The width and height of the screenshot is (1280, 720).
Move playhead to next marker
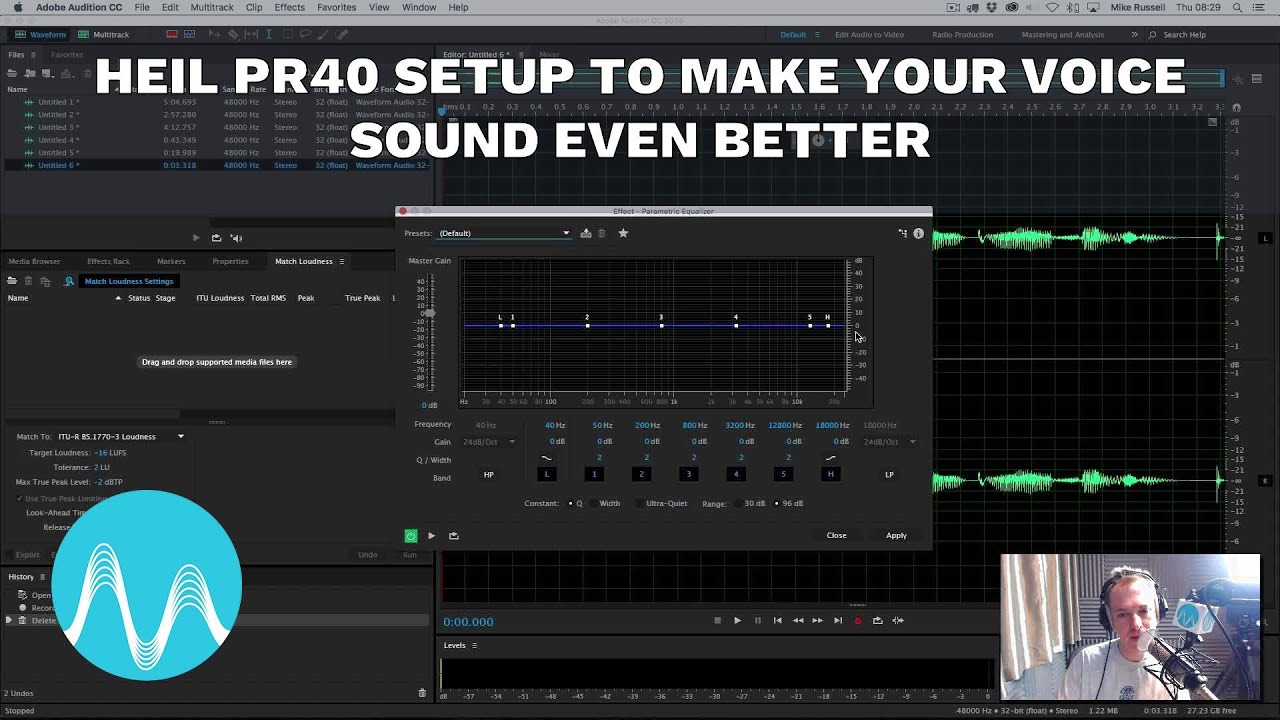pyautogui.click(x=838, y=621)
